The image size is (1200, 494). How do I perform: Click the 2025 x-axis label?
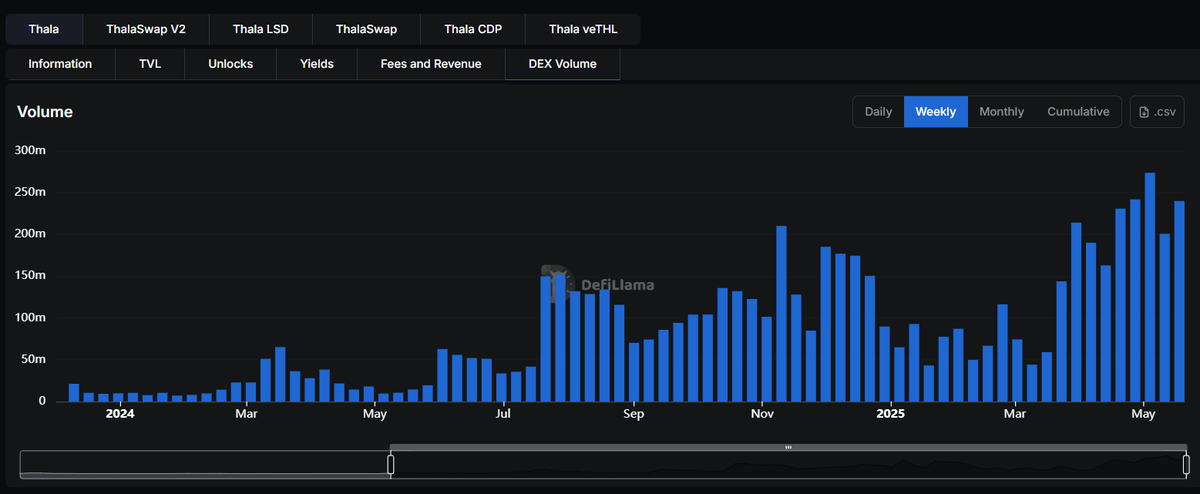click(890, 413)
